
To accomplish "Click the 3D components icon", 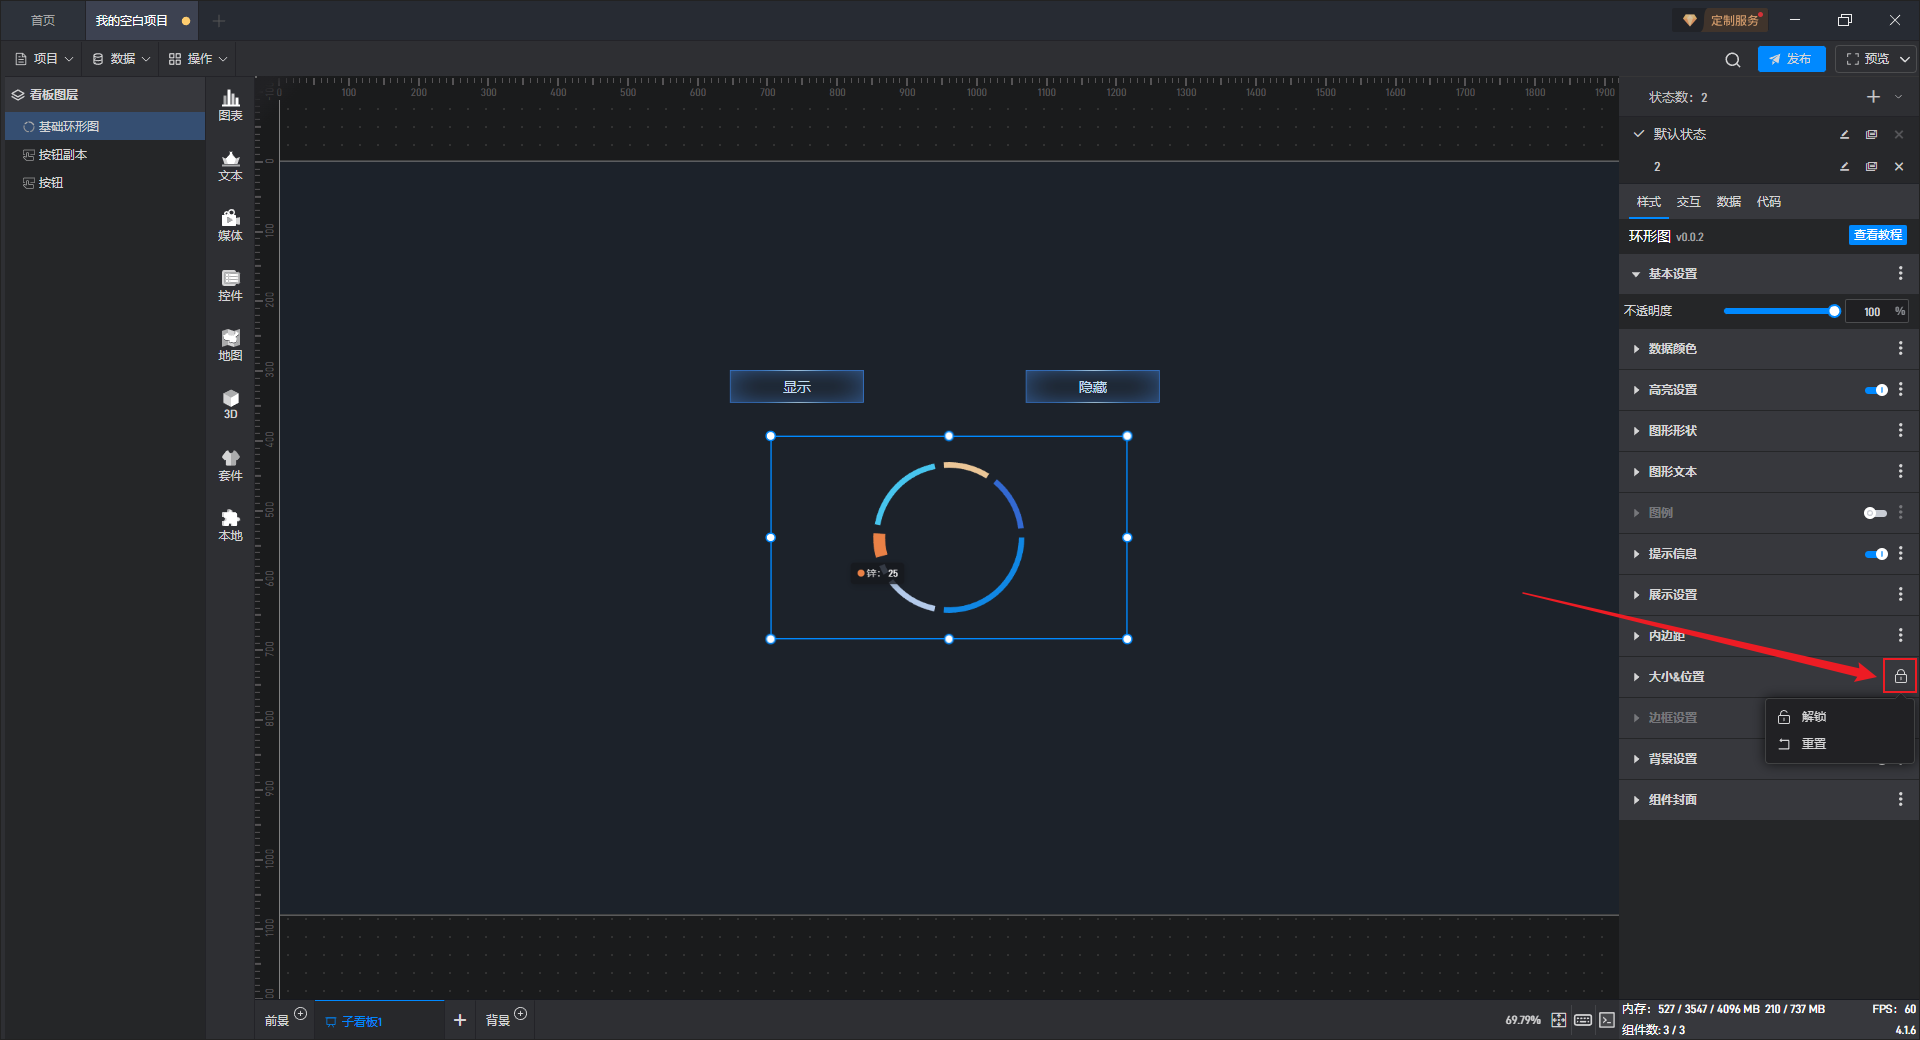I will pos(230,404).
